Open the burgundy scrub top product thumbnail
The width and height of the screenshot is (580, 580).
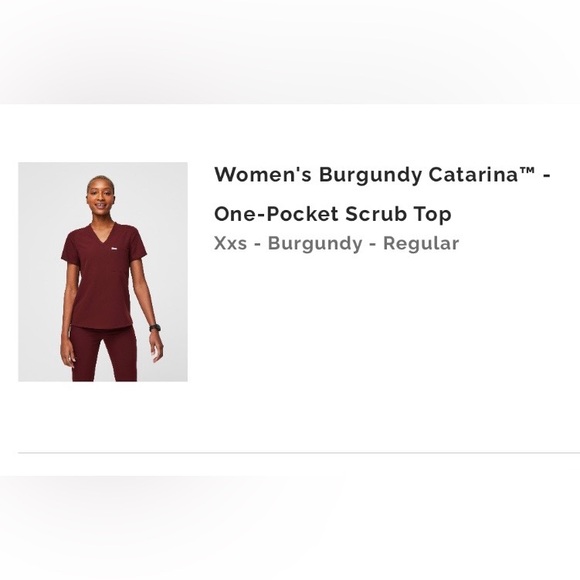click(x=103, y=272)
